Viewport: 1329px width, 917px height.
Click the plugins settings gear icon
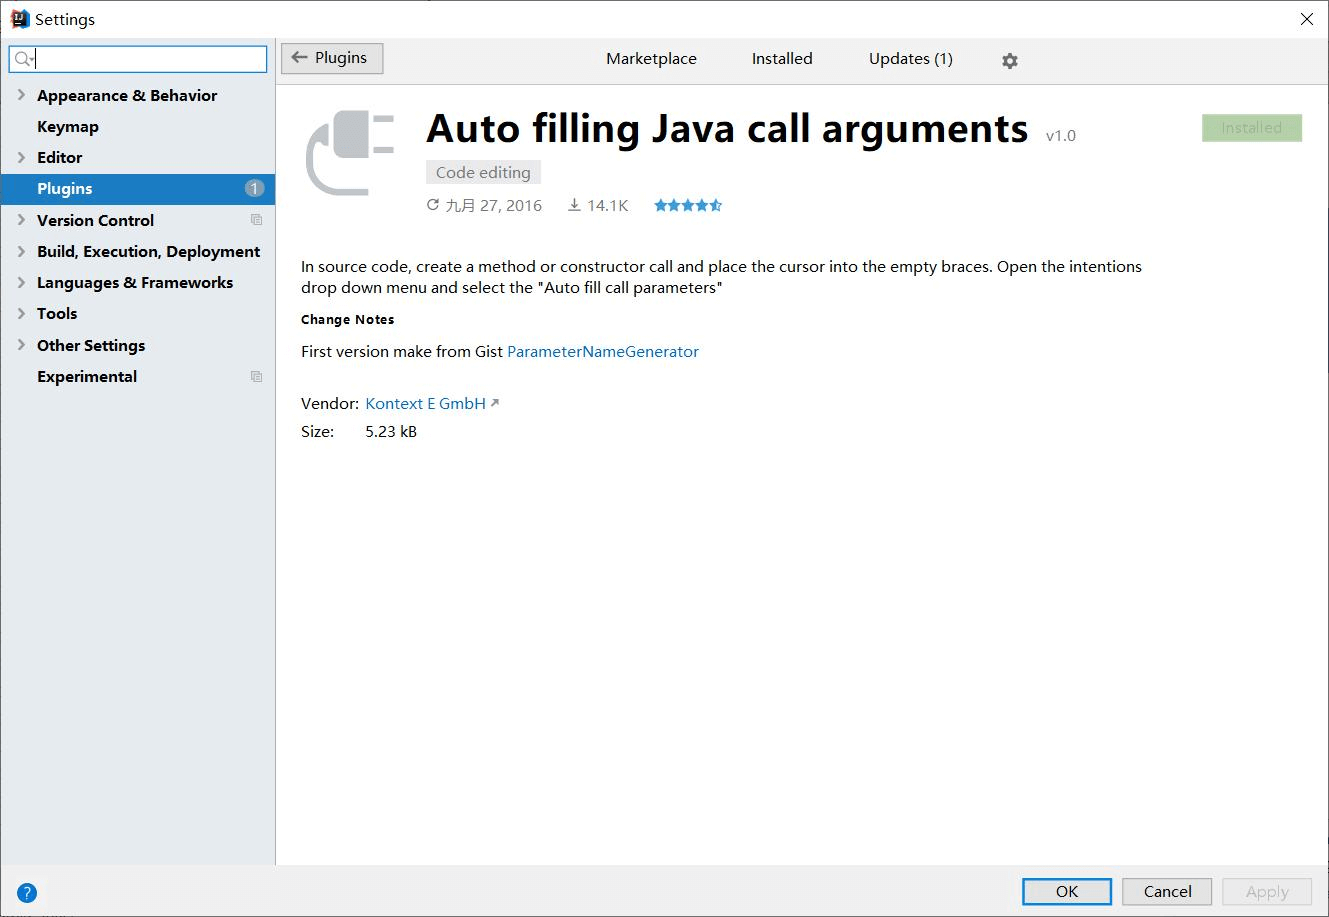(1009, 61)
